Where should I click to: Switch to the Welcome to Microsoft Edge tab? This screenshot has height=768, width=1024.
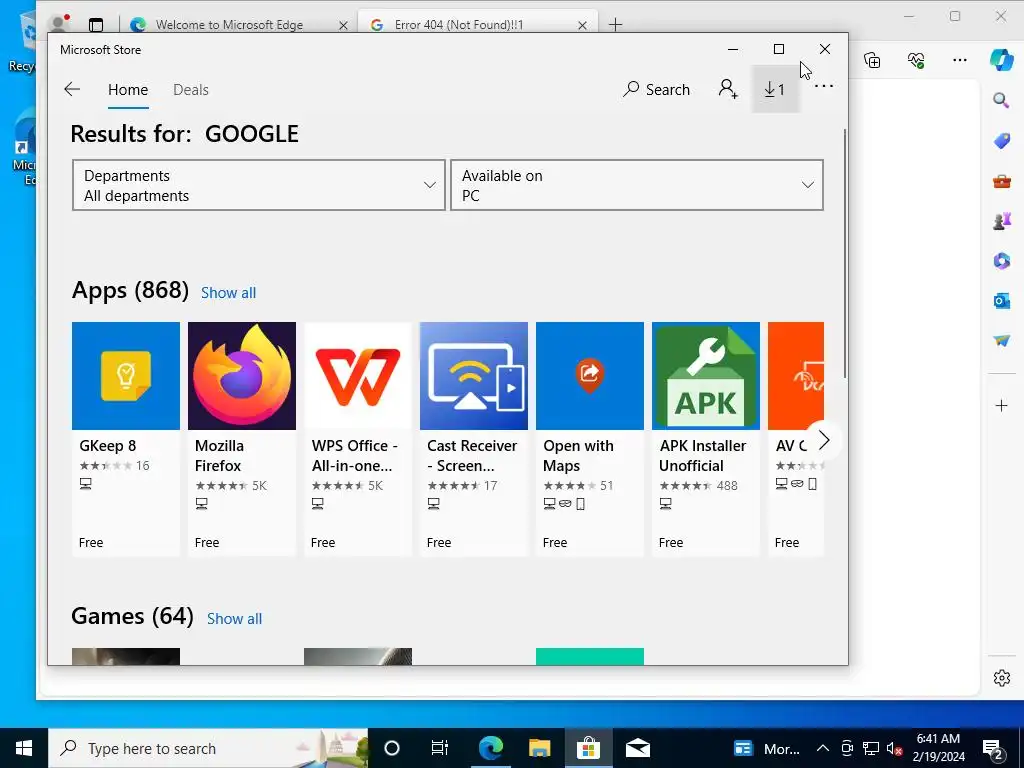229,25
